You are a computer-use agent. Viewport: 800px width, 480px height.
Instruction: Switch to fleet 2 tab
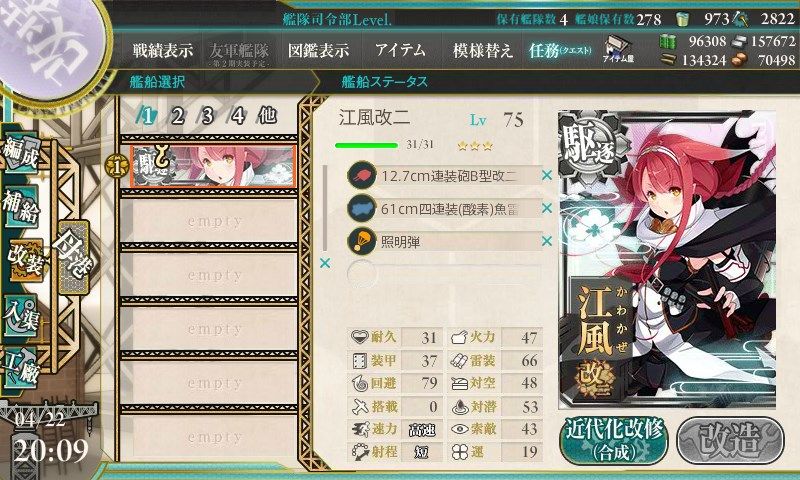[x=177, y=116]
